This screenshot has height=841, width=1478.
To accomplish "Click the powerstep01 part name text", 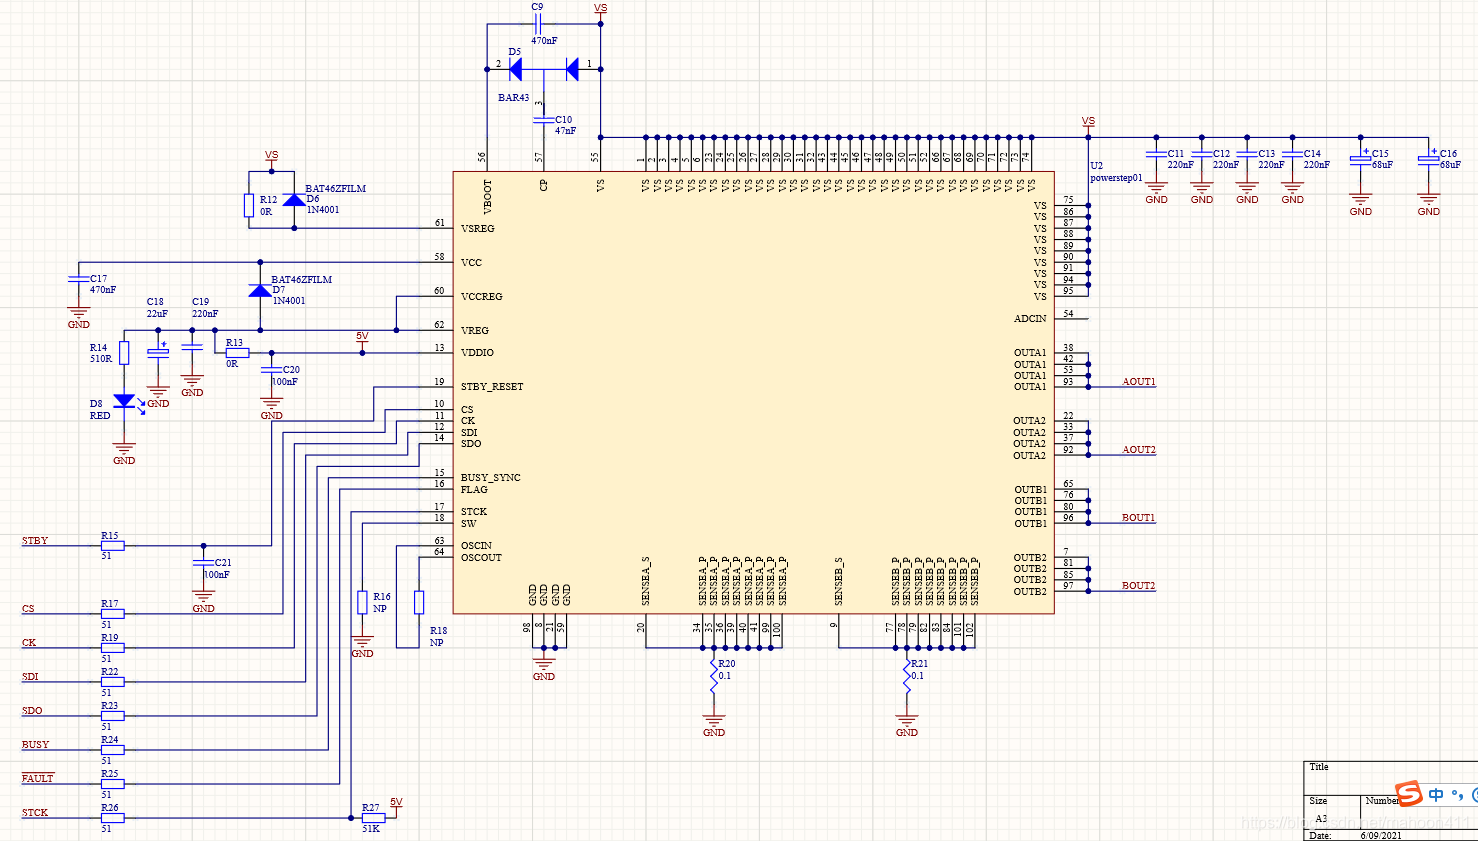I will (1116, 178).
